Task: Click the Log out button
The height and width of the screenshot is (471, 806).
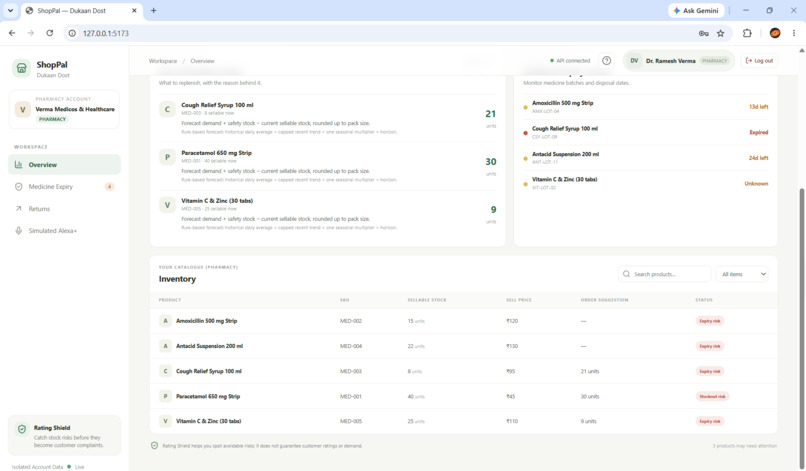Action: [759, 61]
